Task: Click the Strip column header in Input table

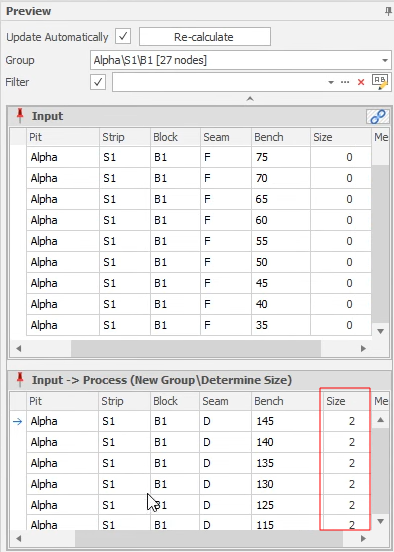Action: [x=125, y=137]
